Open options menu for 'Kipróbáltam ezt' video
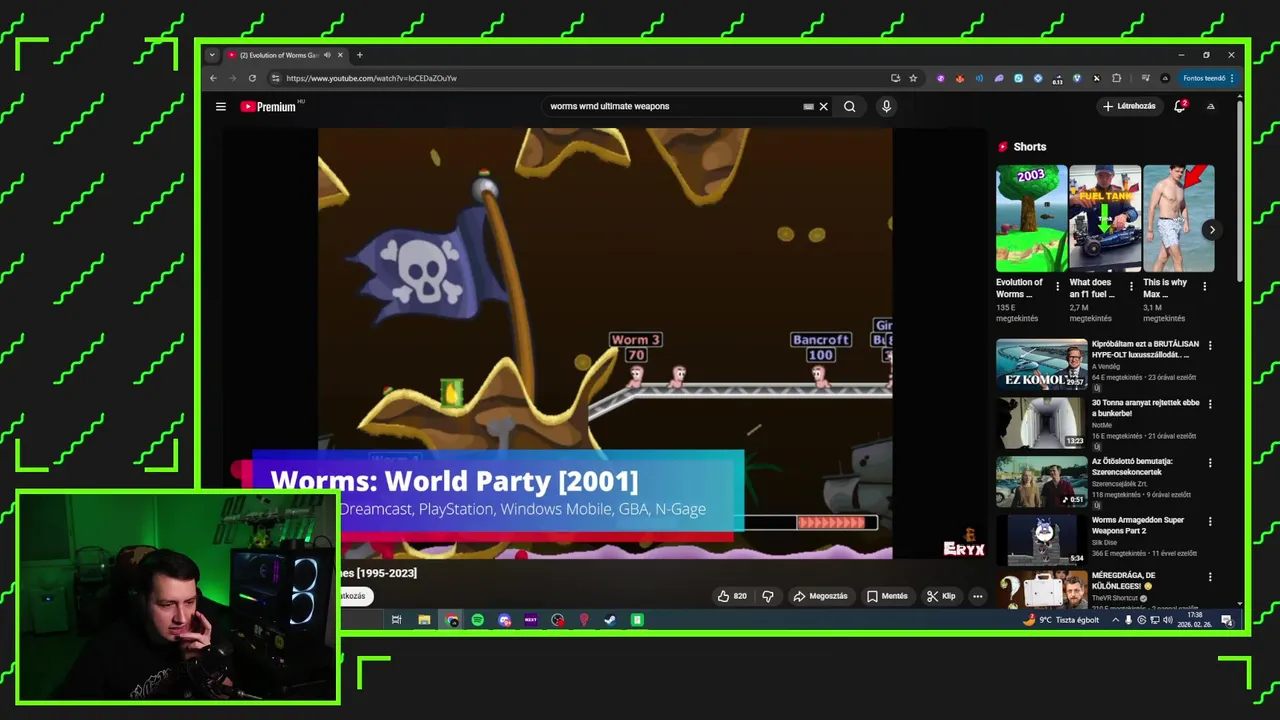The width and height of the screenshot is (1280, 720). point(1210,345)
